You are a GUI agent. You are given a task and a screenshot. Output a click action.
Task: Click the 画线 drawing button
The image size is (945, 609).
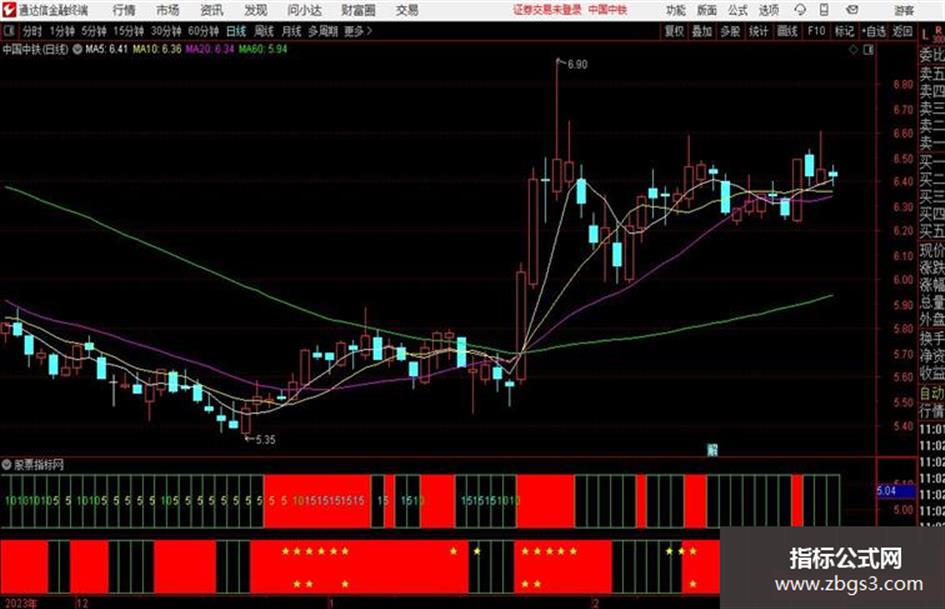(787, 31)
